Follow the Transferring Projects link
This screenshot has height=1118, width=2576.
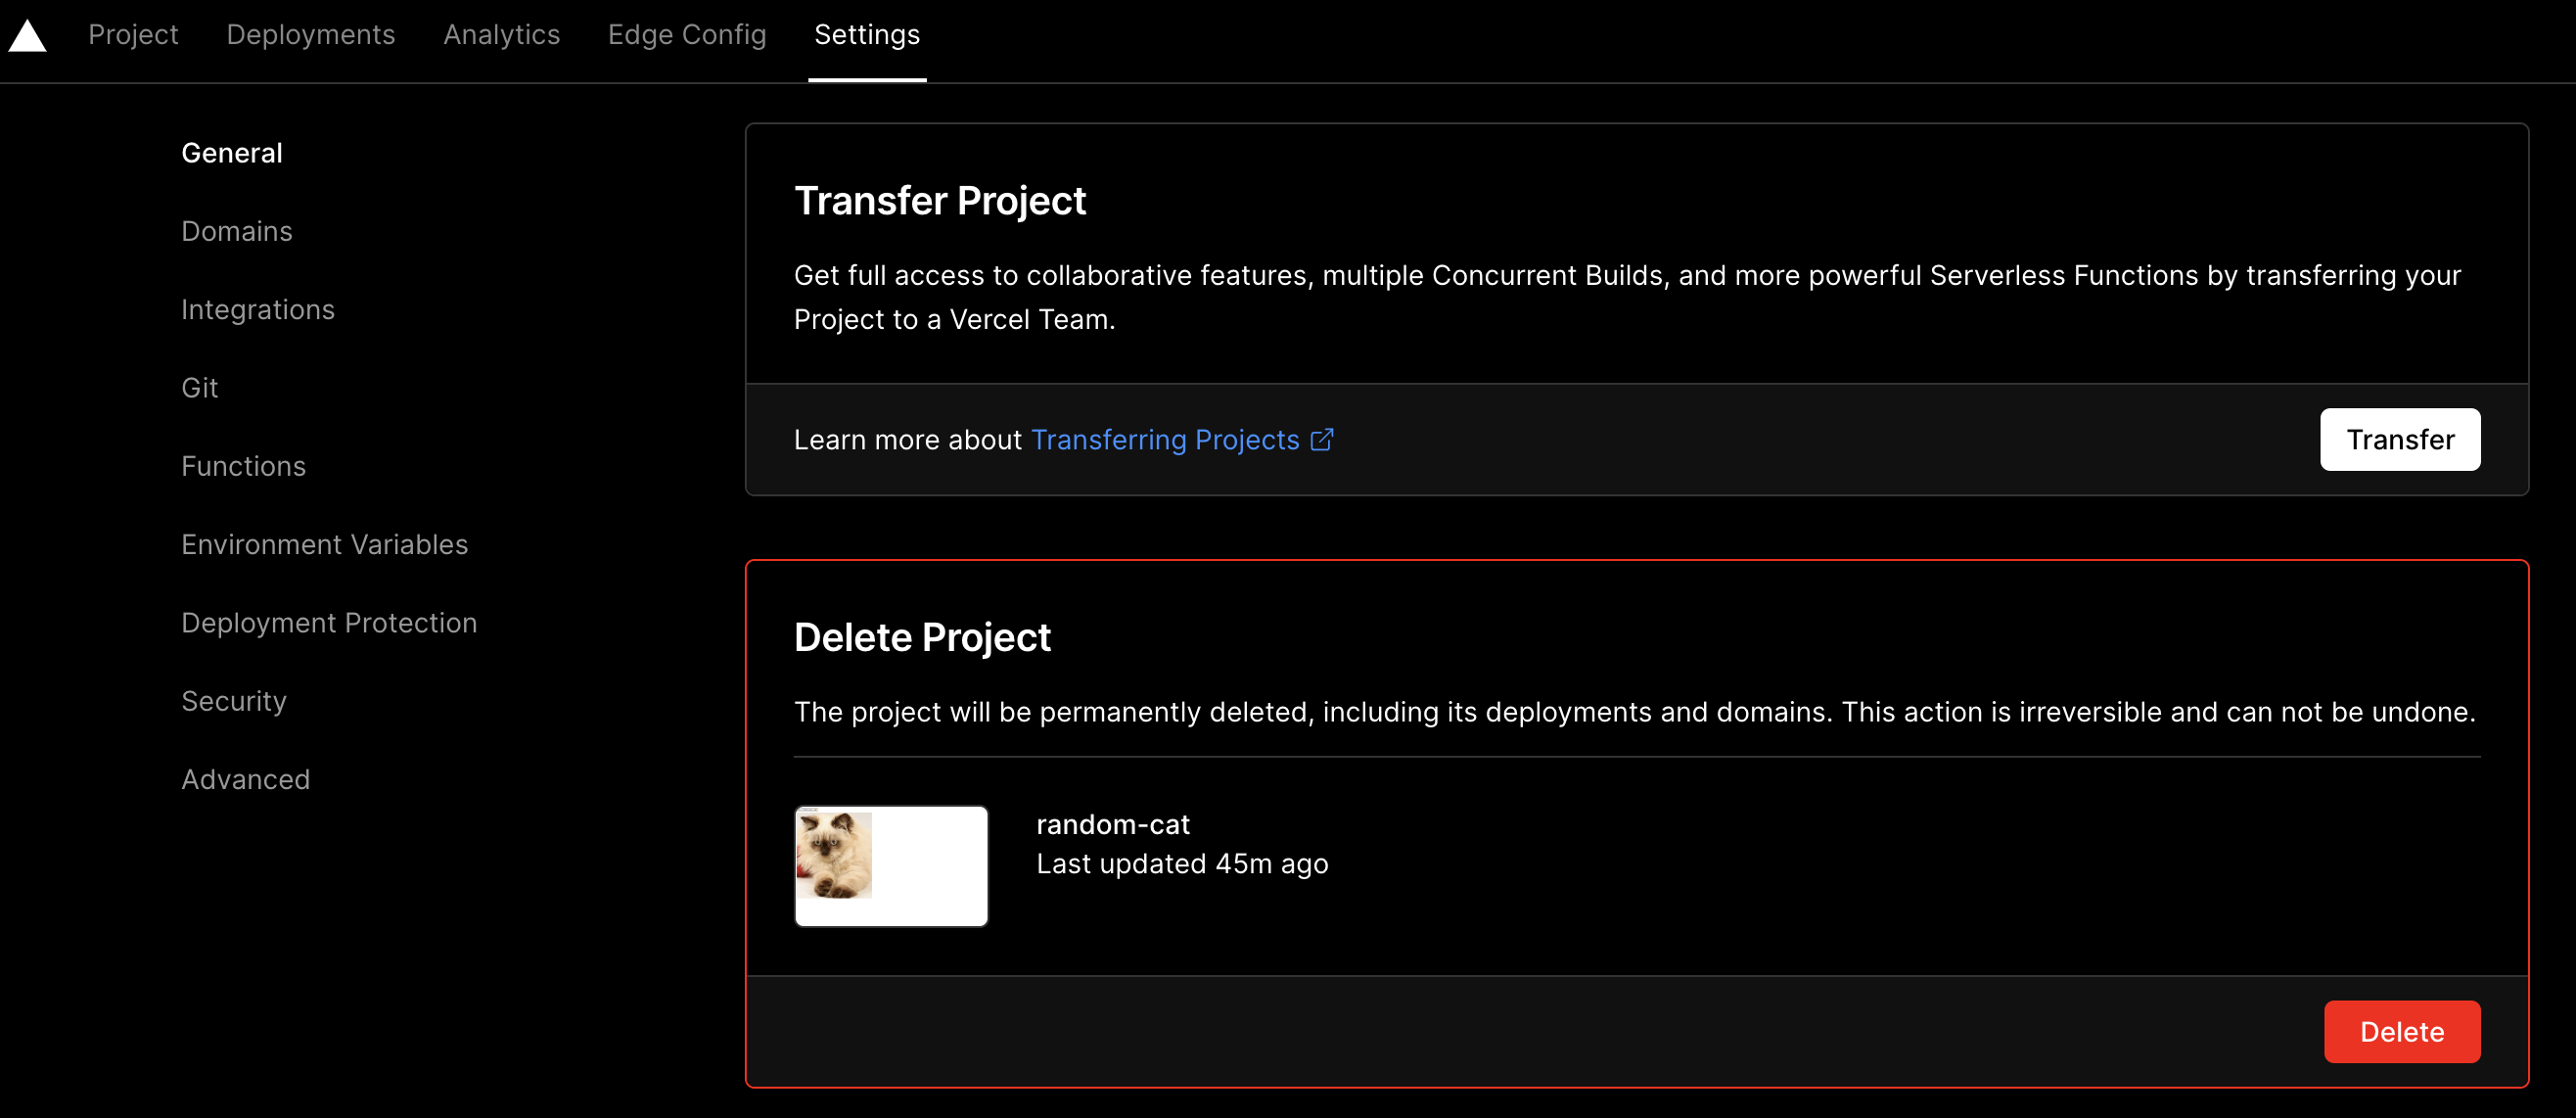1165,440
